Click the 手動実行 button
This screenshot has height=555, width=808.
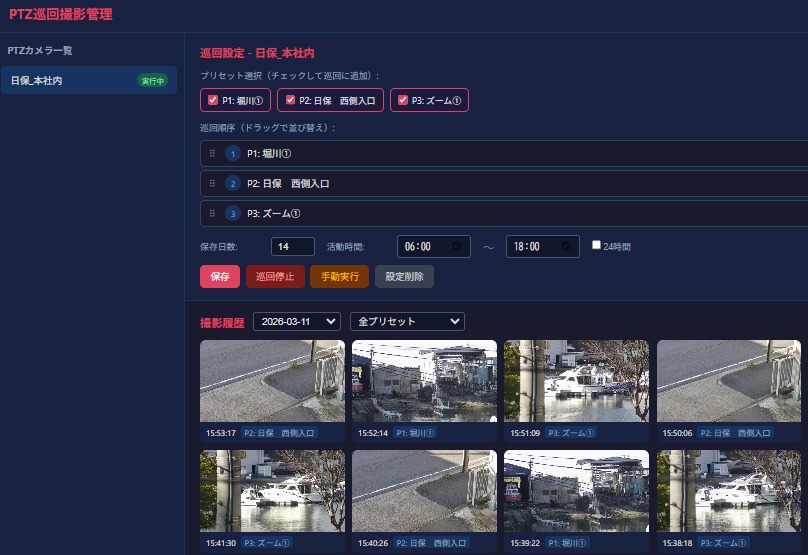340,277
